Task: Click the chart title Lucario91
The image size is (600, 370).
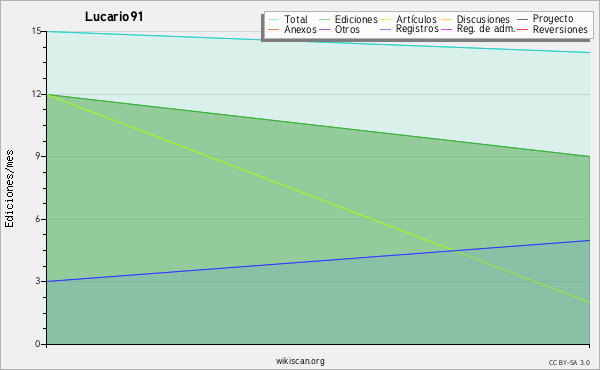Action: [x=114, y=17]
